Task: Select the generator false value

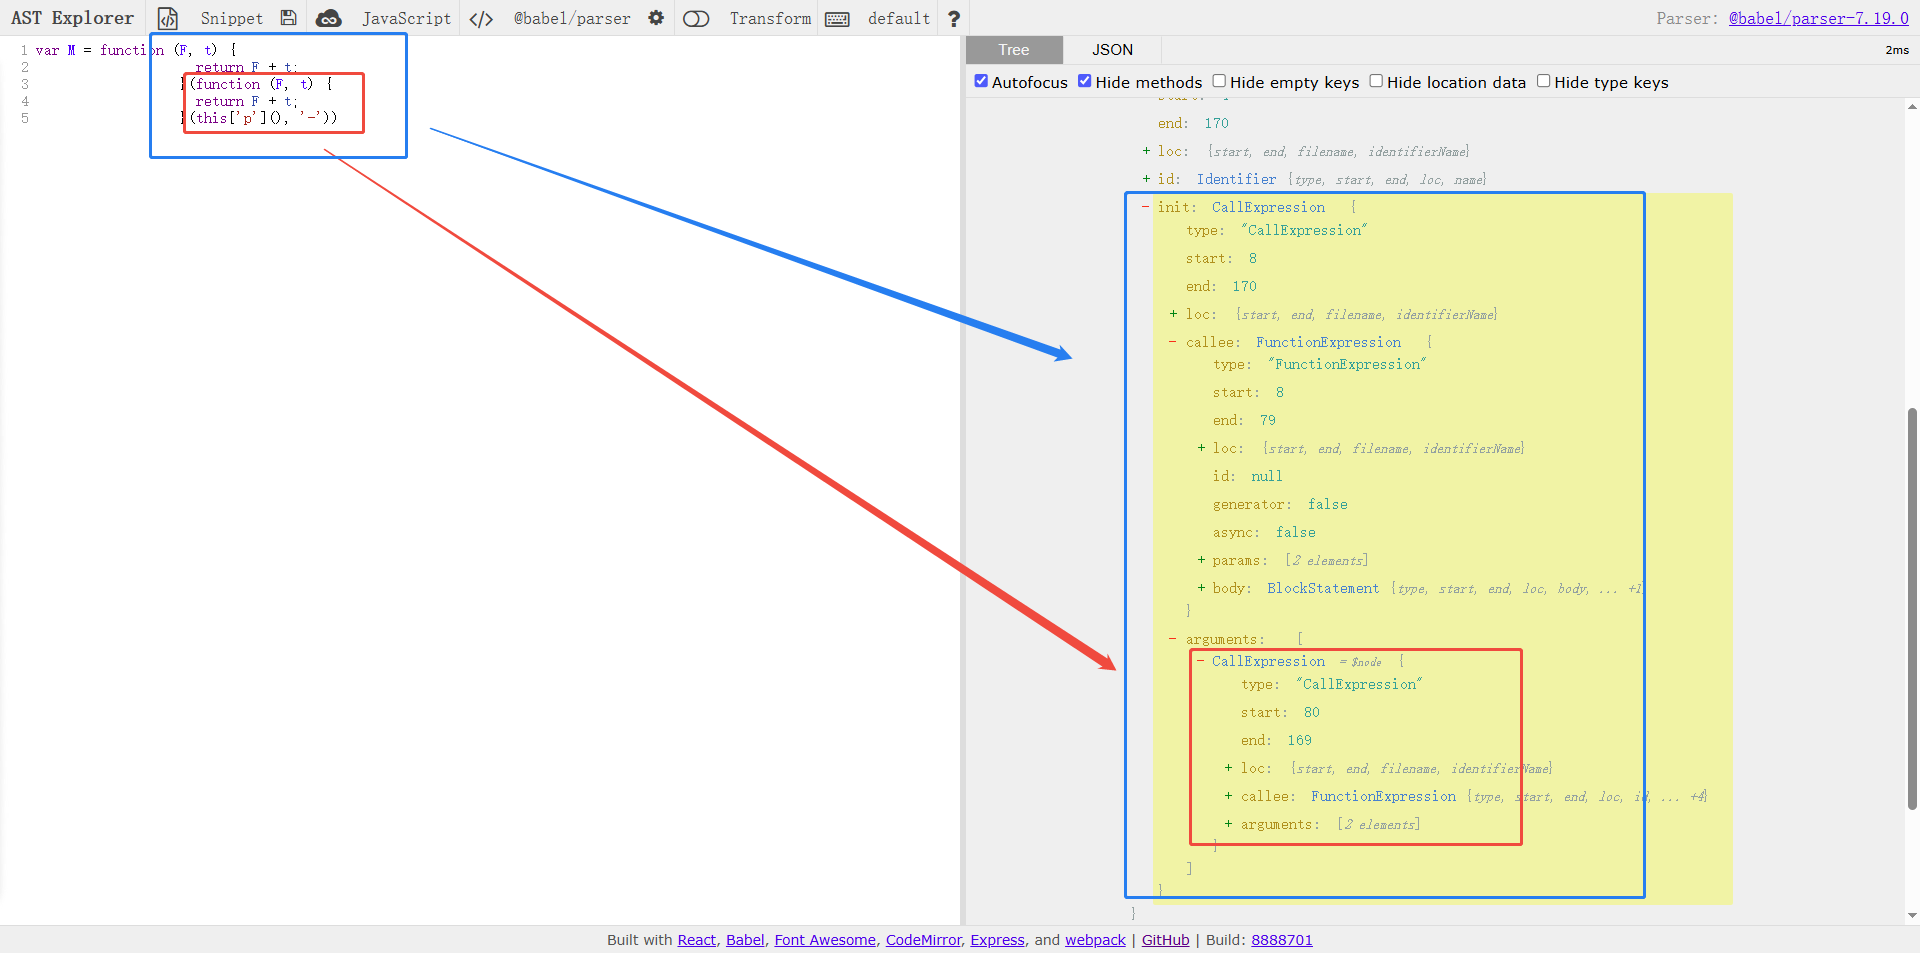Action: [1327, 504]
